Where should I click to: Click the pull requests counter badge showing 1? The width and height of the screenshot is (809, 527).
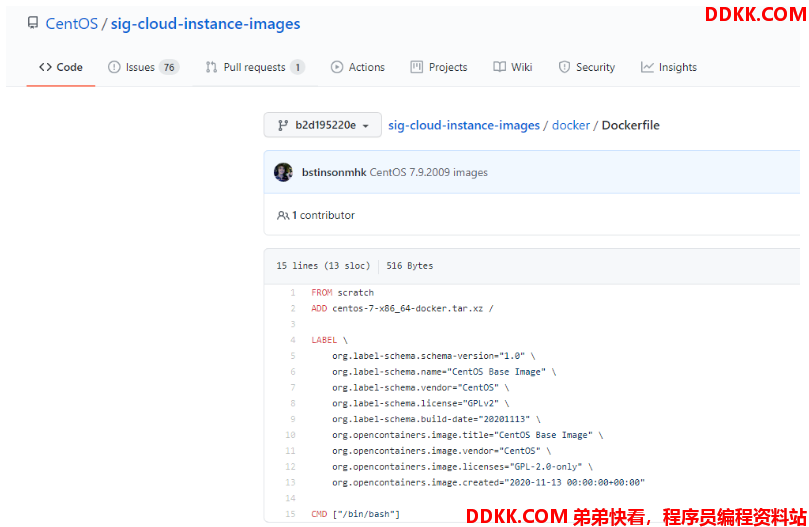[297, 67]
